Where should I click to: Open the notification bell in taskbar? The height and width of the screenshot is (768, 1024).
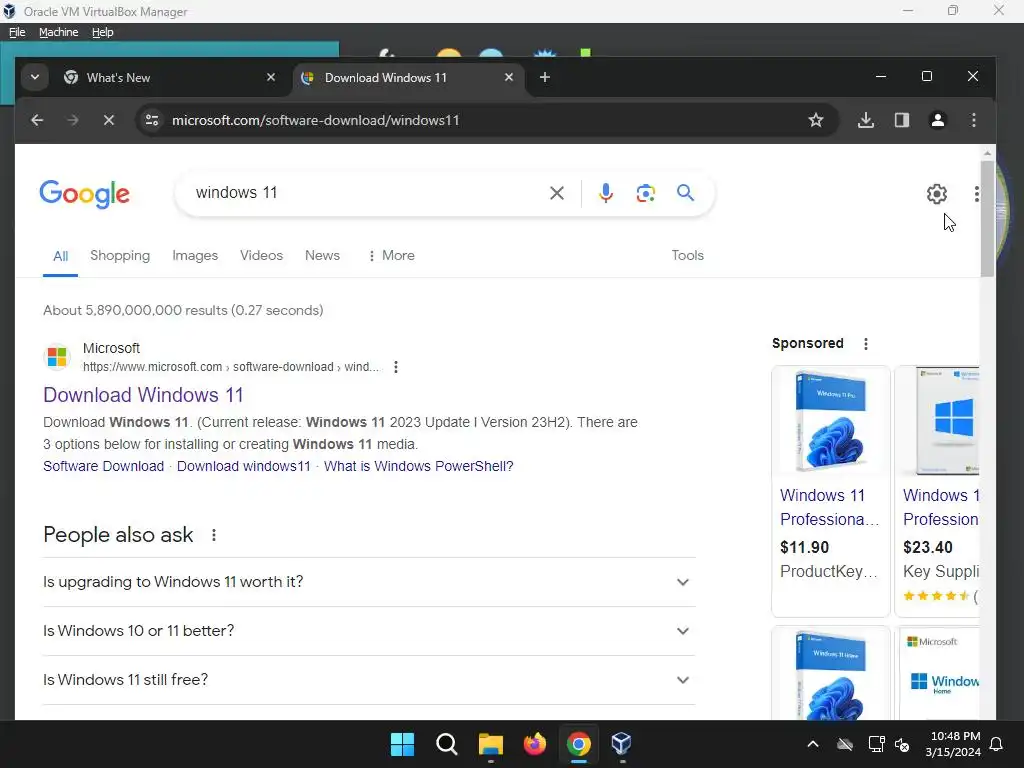coord(997,744)
